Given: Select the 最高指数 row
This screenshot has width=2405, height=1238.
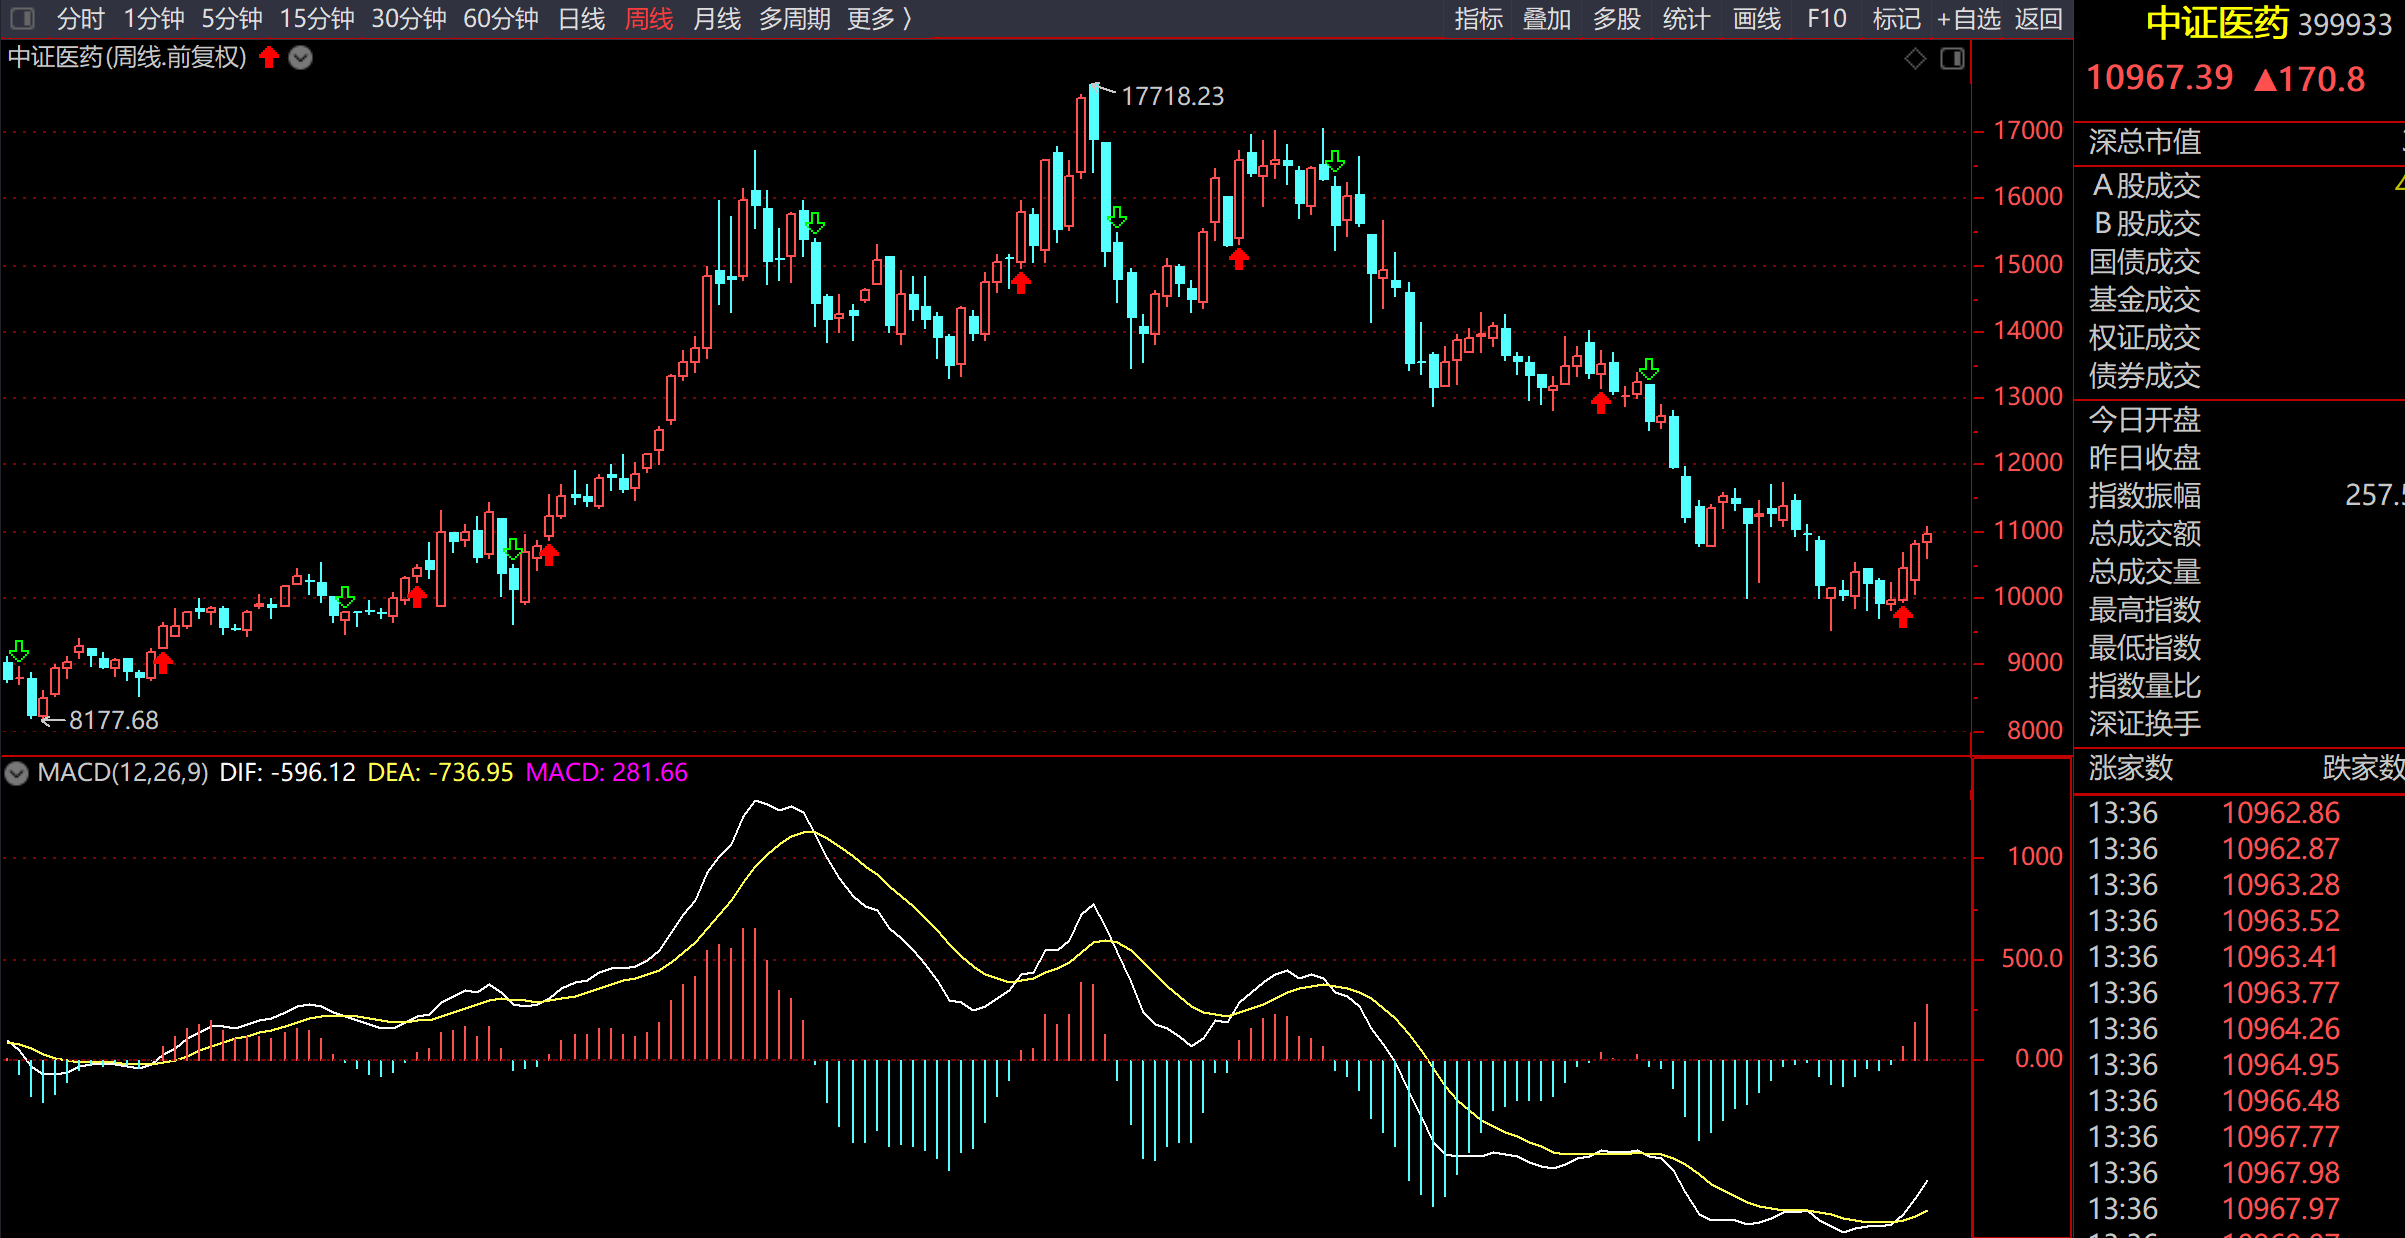Looking at the screenshot, I should (2239, 610).
